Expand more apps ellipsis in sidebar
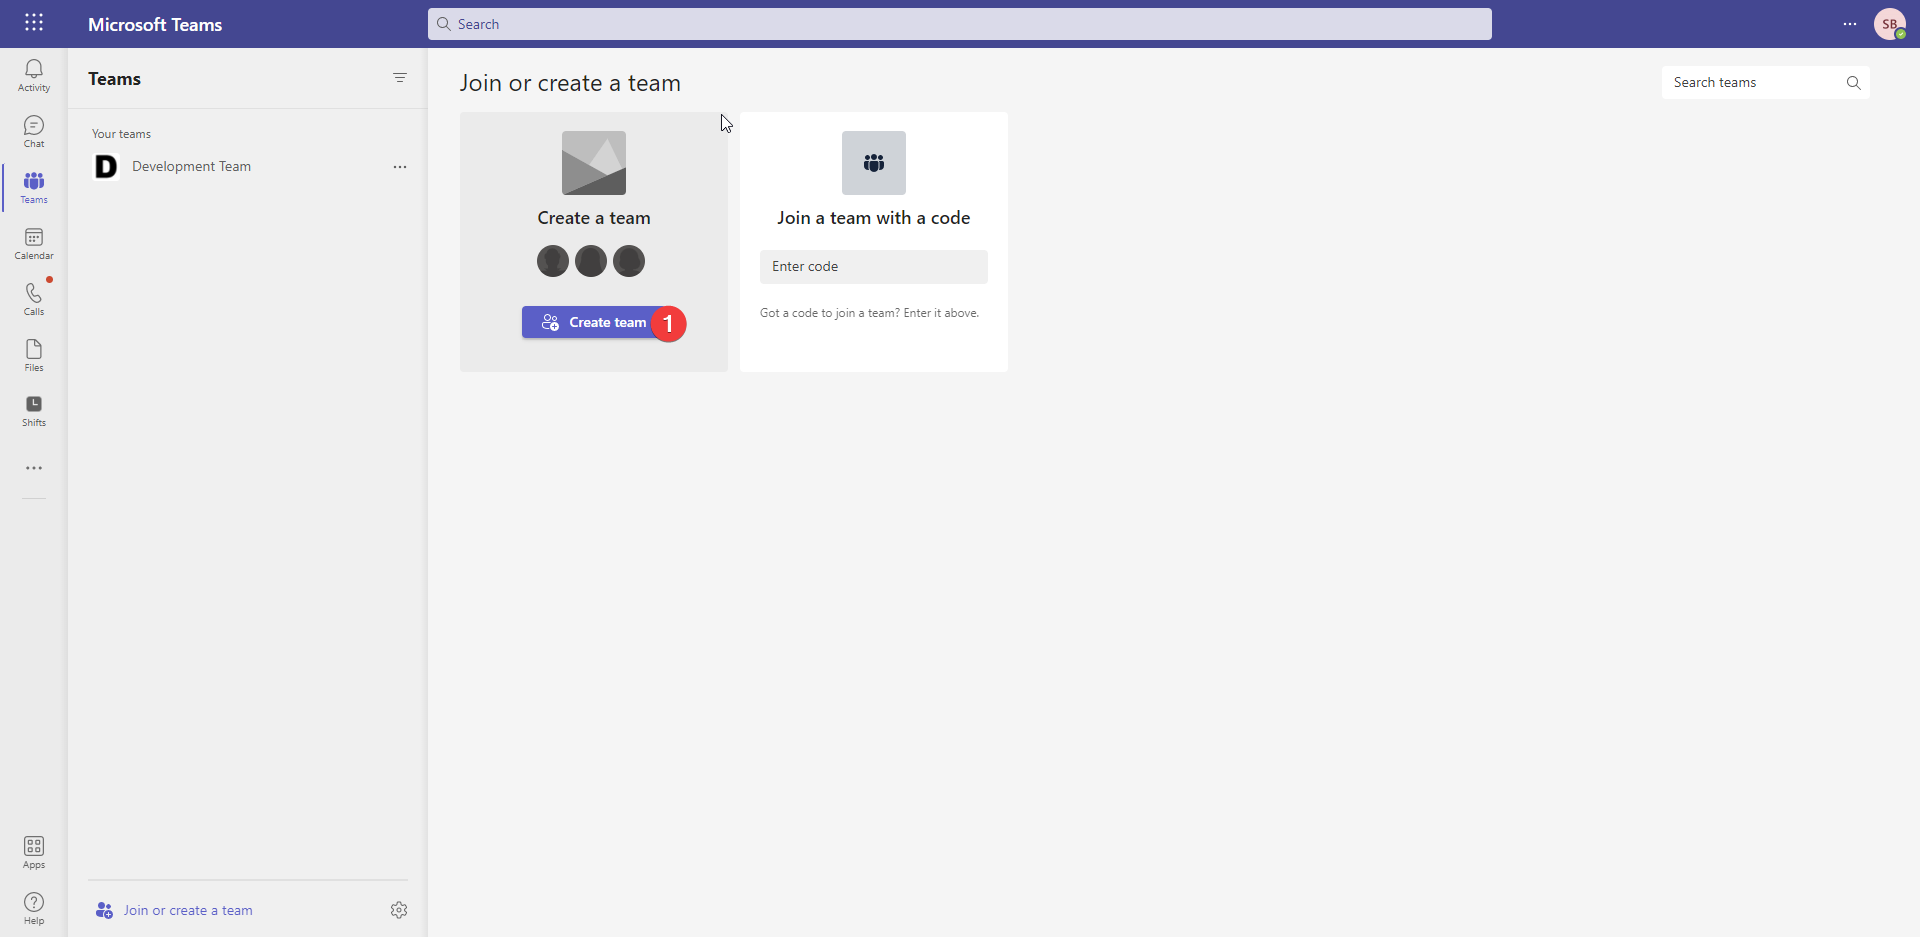 tap(34, 468)
